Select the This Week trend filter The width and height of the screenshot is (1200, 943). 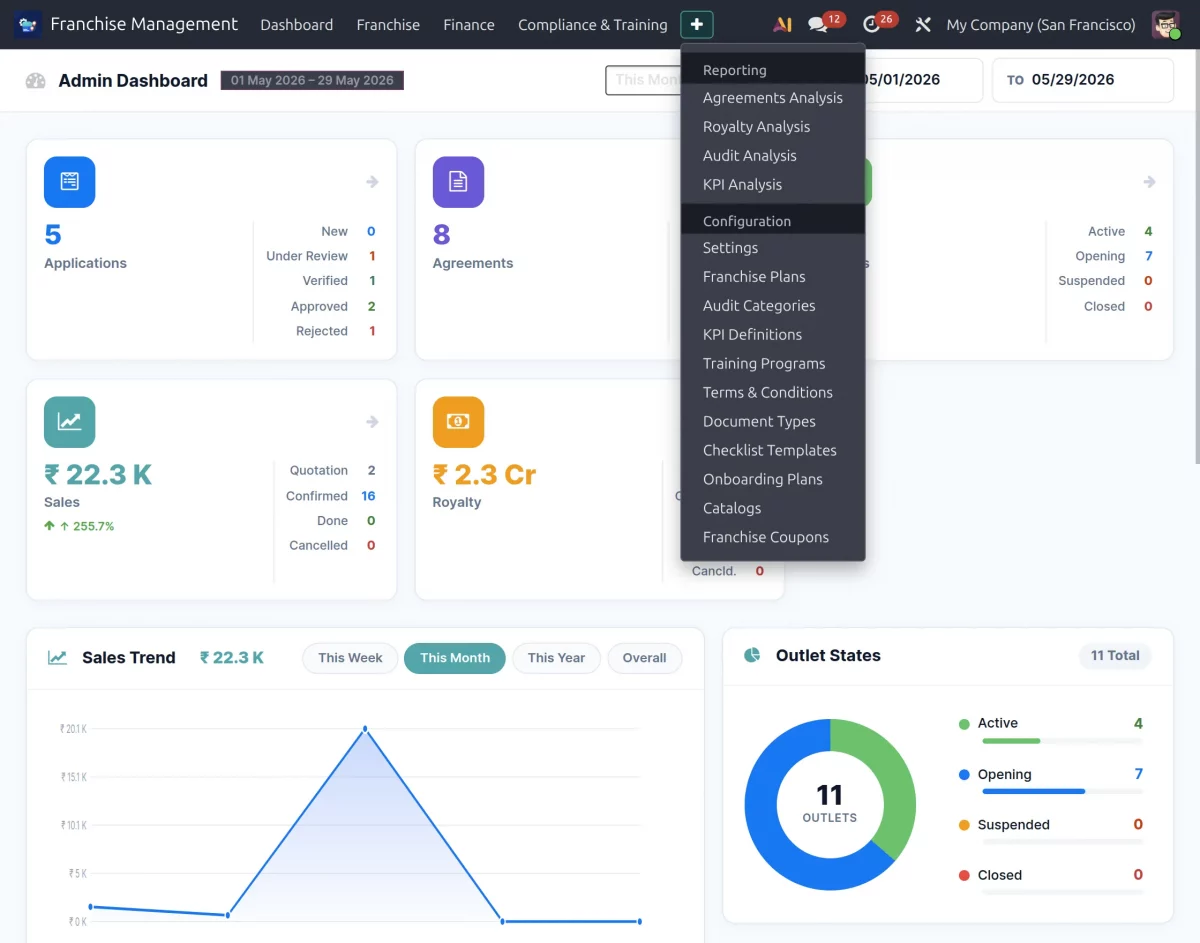(350, 658)
